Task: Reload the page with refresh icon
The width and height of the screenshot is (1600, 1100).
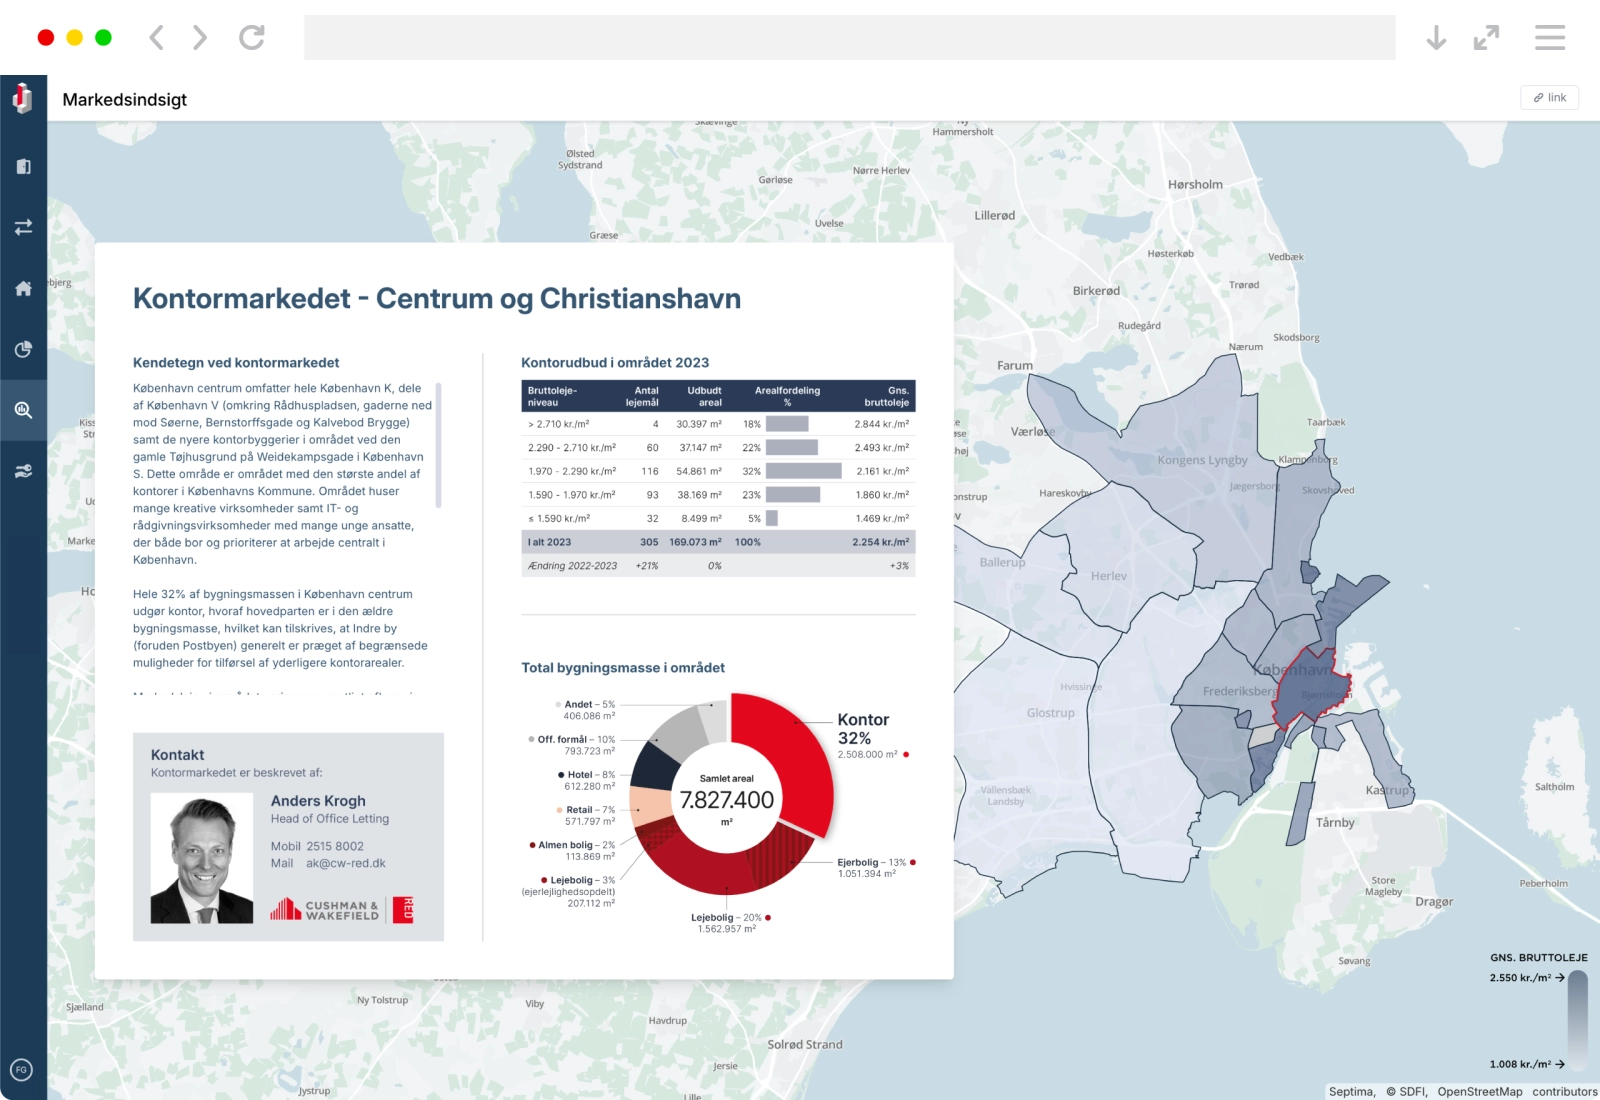Action: pyautogui.click(x=252, y=38)
